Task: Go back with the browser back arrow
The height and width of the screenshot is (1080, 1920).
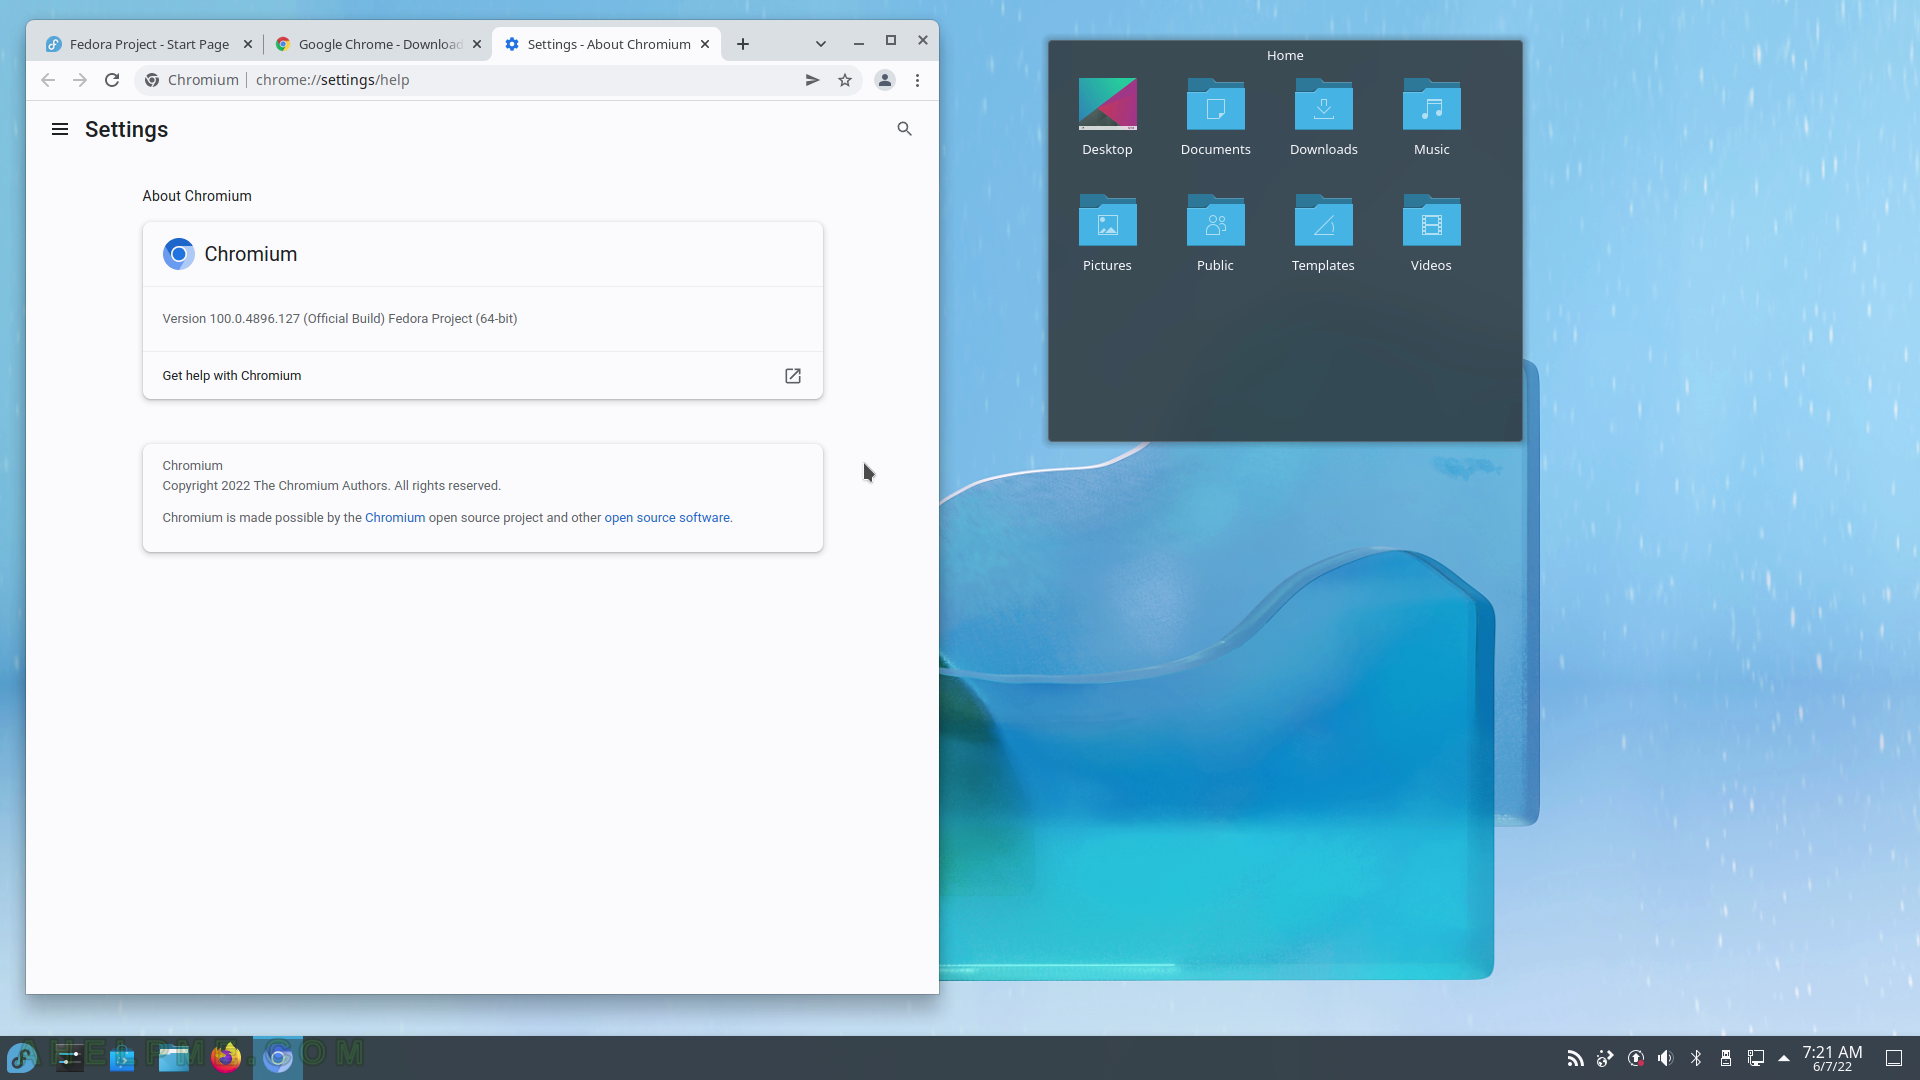Action: (48, 80)
